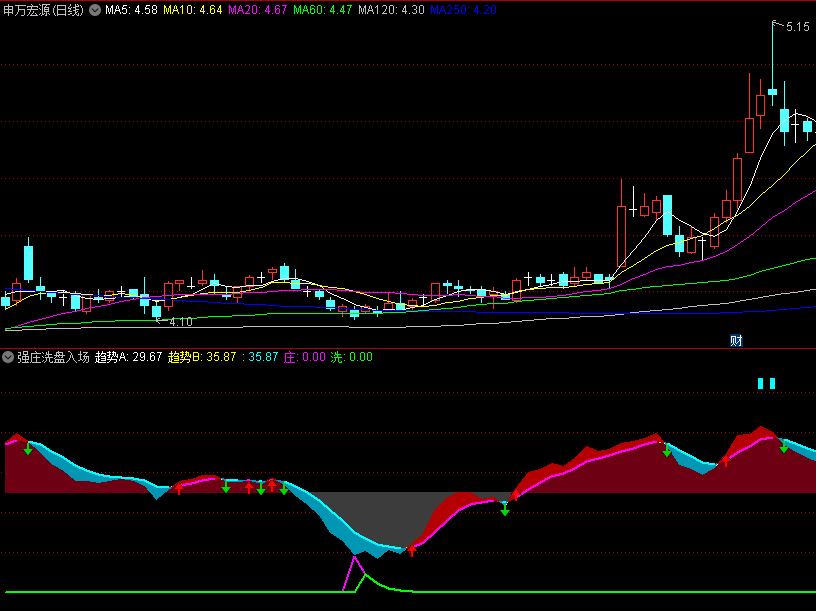Viewport: 816px width, 611px height.
Task: Click the 趋势B: 35.87 value
Action: coord(202,357)
